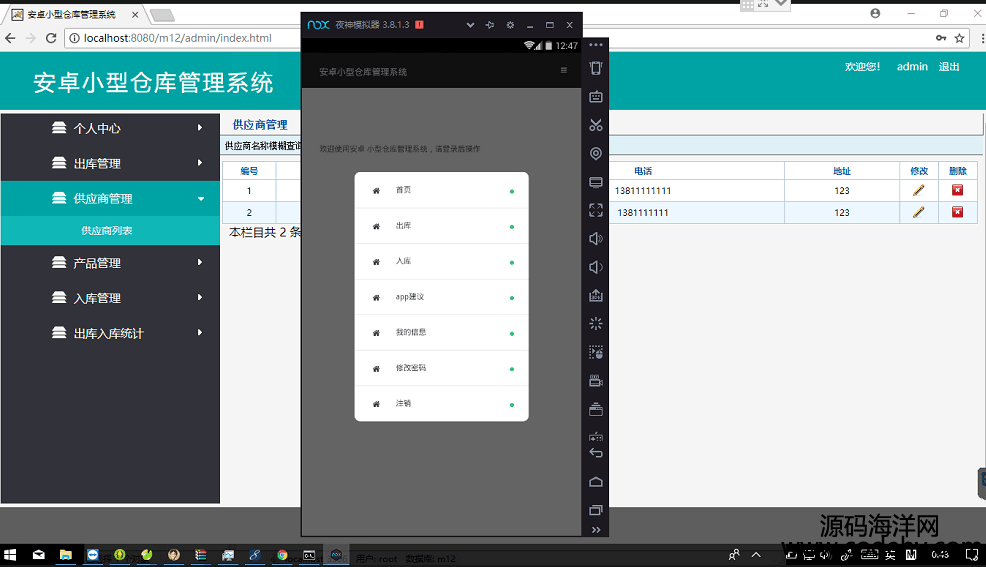Viewport: 986px width, 567px height.
Task: Open a new Chrome tab
Action: point(162,15)
